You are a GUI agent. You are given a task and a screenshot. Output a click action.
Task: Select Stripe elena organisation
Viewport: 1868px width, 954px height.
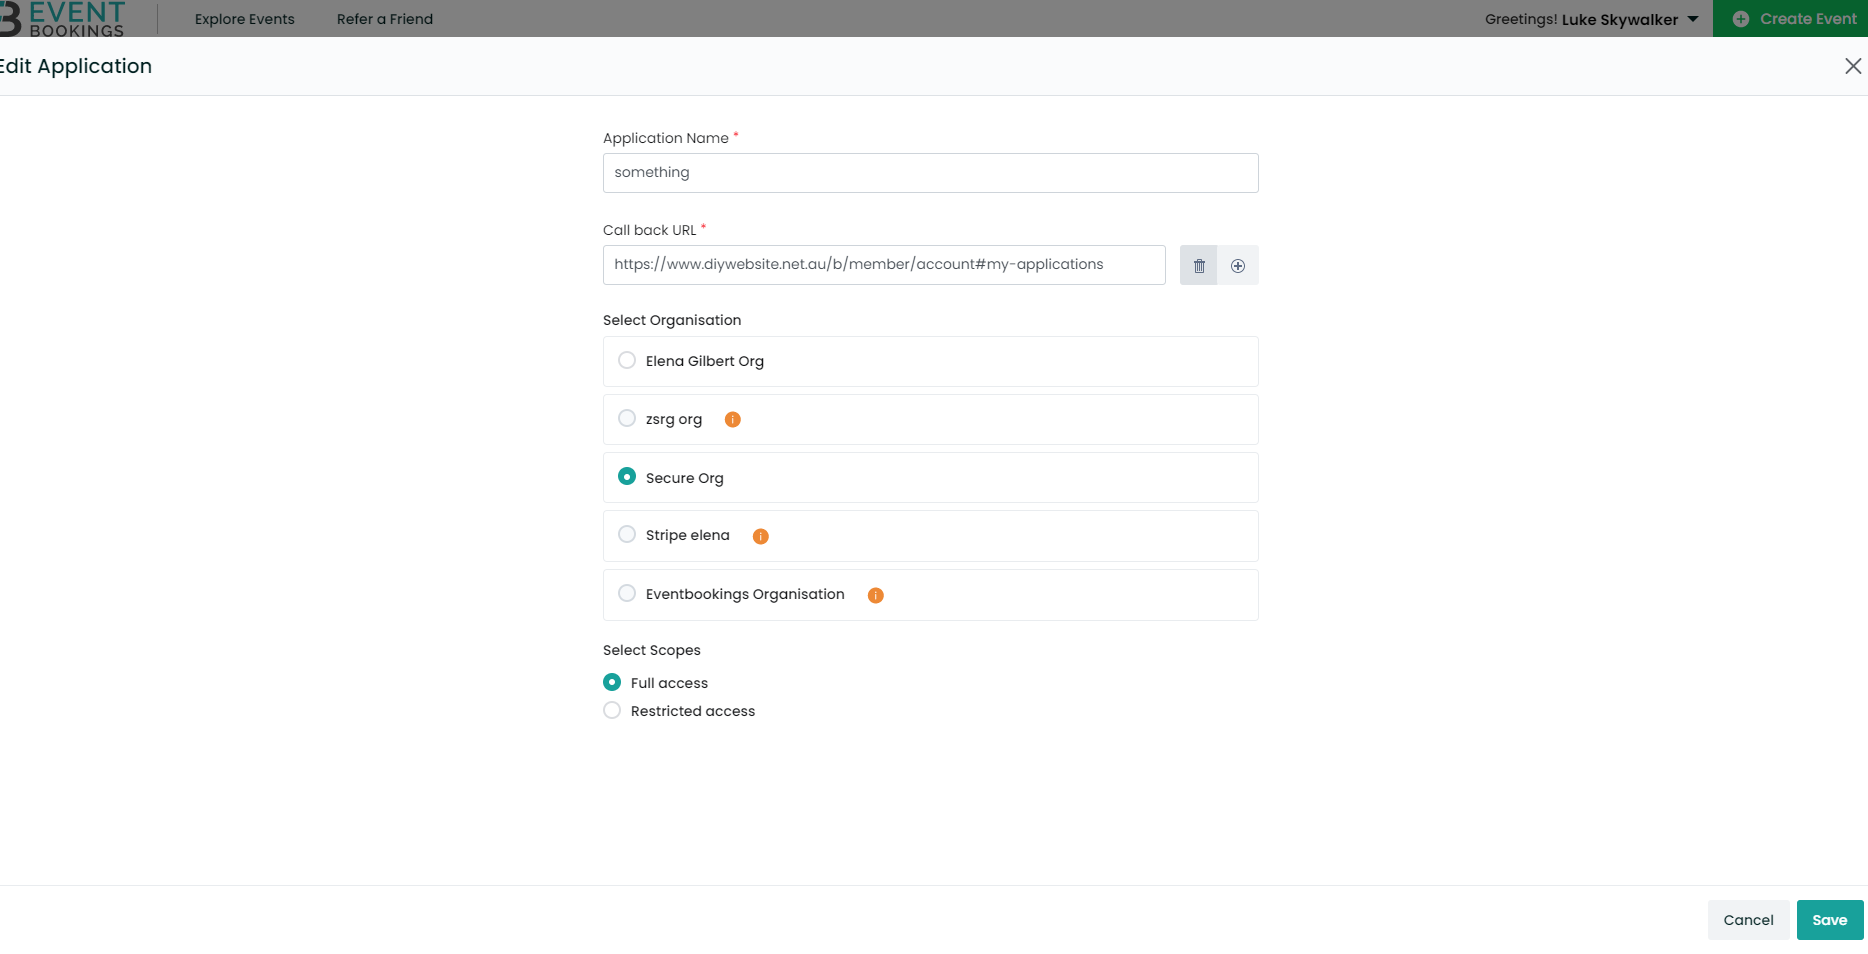tap(627, 535)
